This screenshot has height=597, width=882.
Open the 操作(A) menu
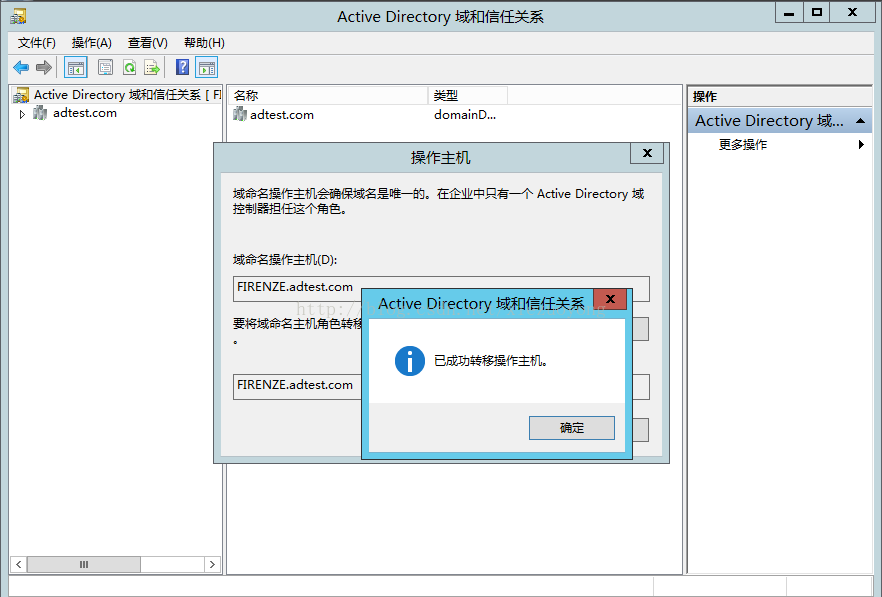coord(92,43)
